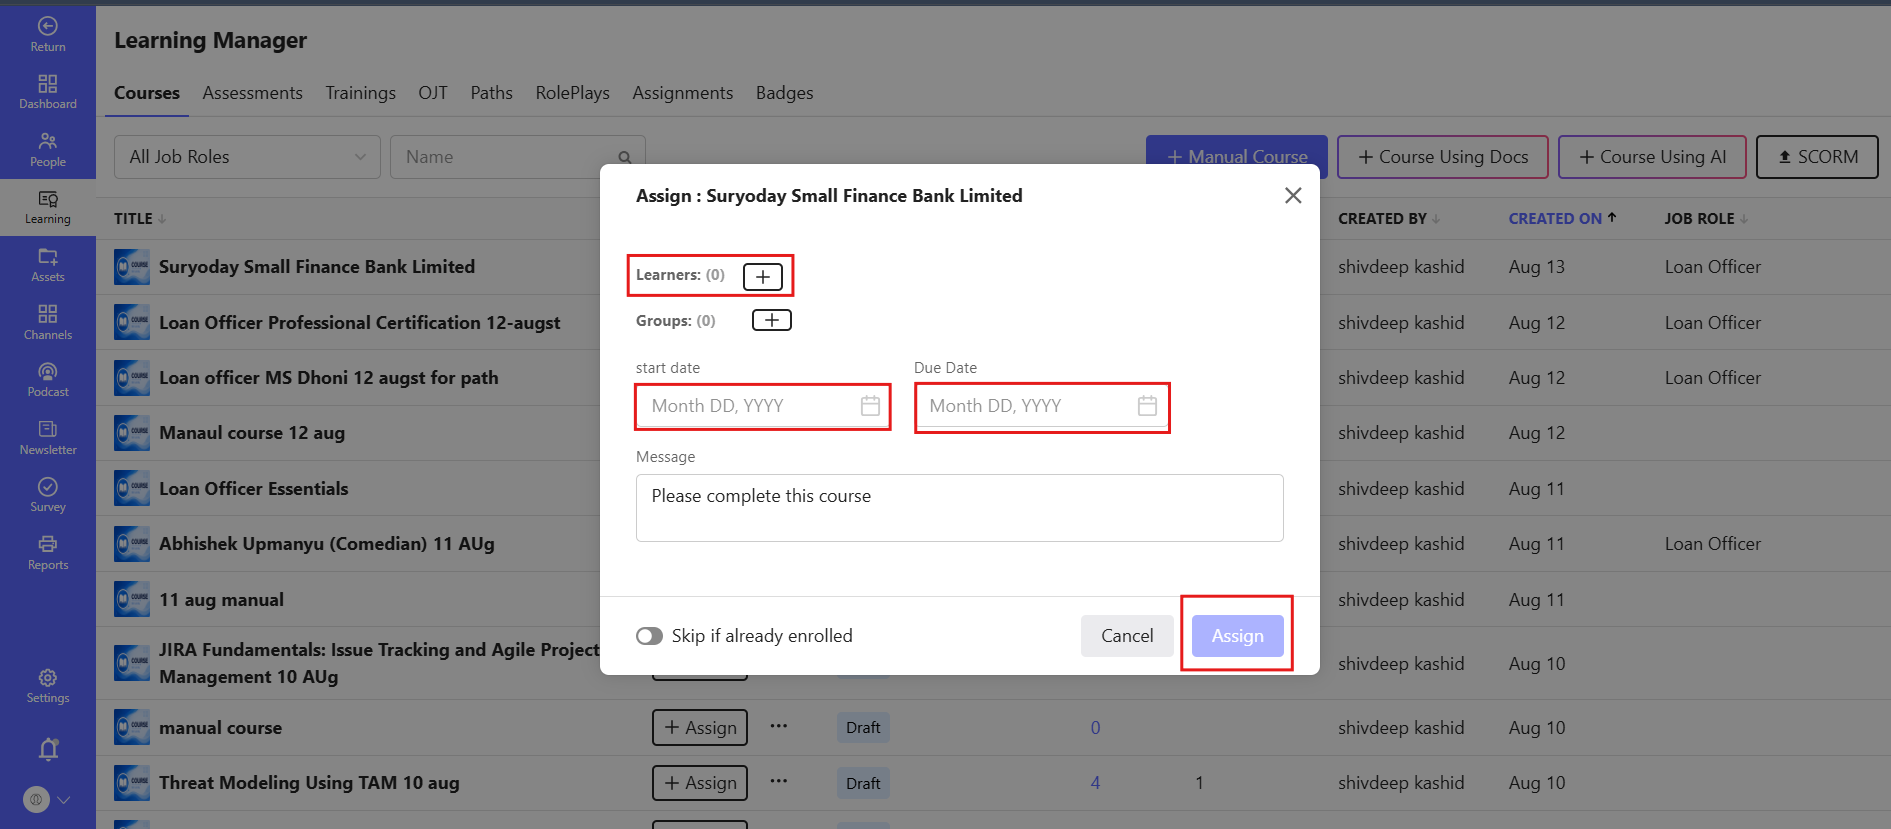Toggle Skip if already enrolled switch
The image size is (1891, 829).
click(x=650, y=636)
